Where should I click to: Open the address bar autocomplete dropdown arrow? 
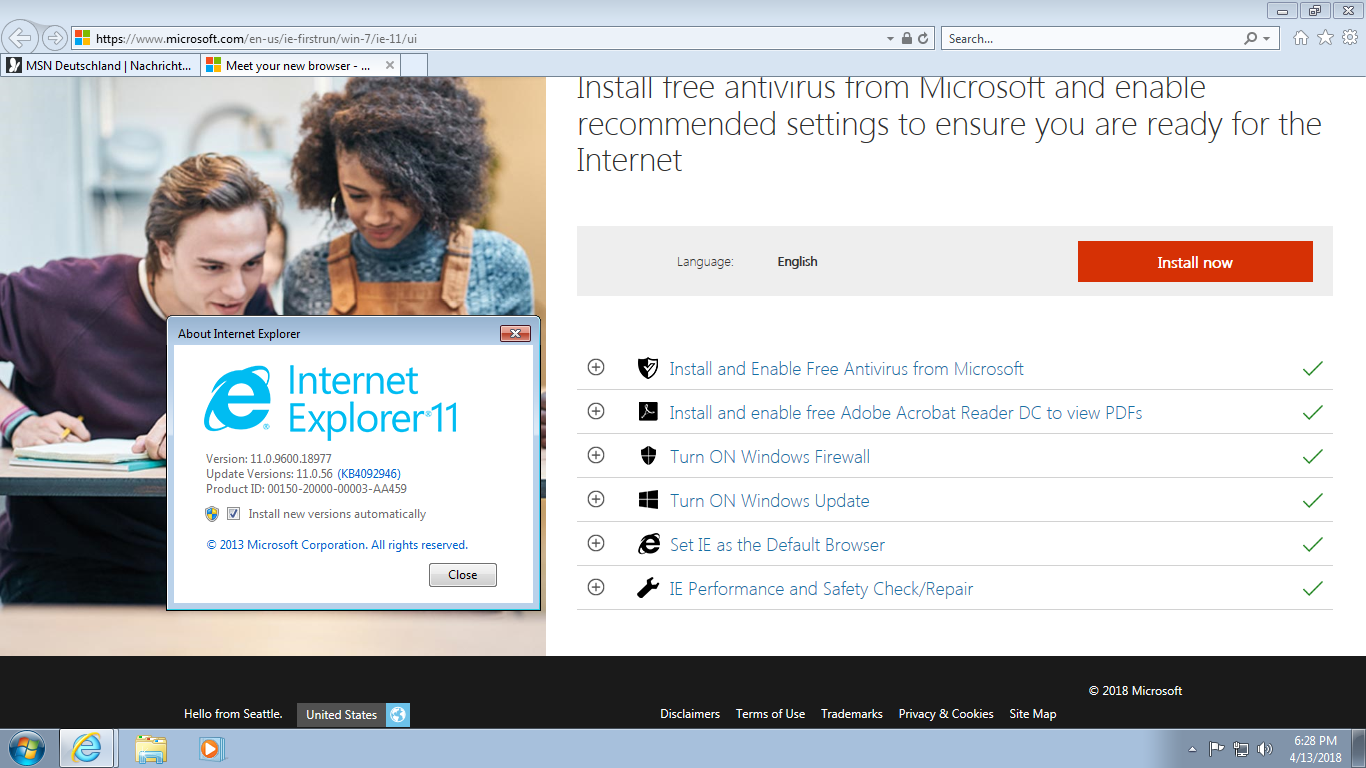click(x=890, y=38)
